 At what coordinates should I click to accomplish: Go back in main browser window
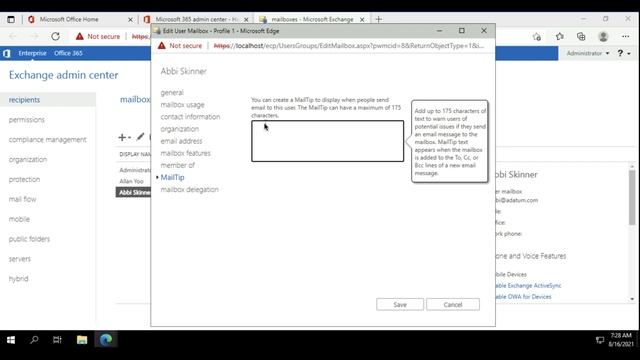coord(13,36)
